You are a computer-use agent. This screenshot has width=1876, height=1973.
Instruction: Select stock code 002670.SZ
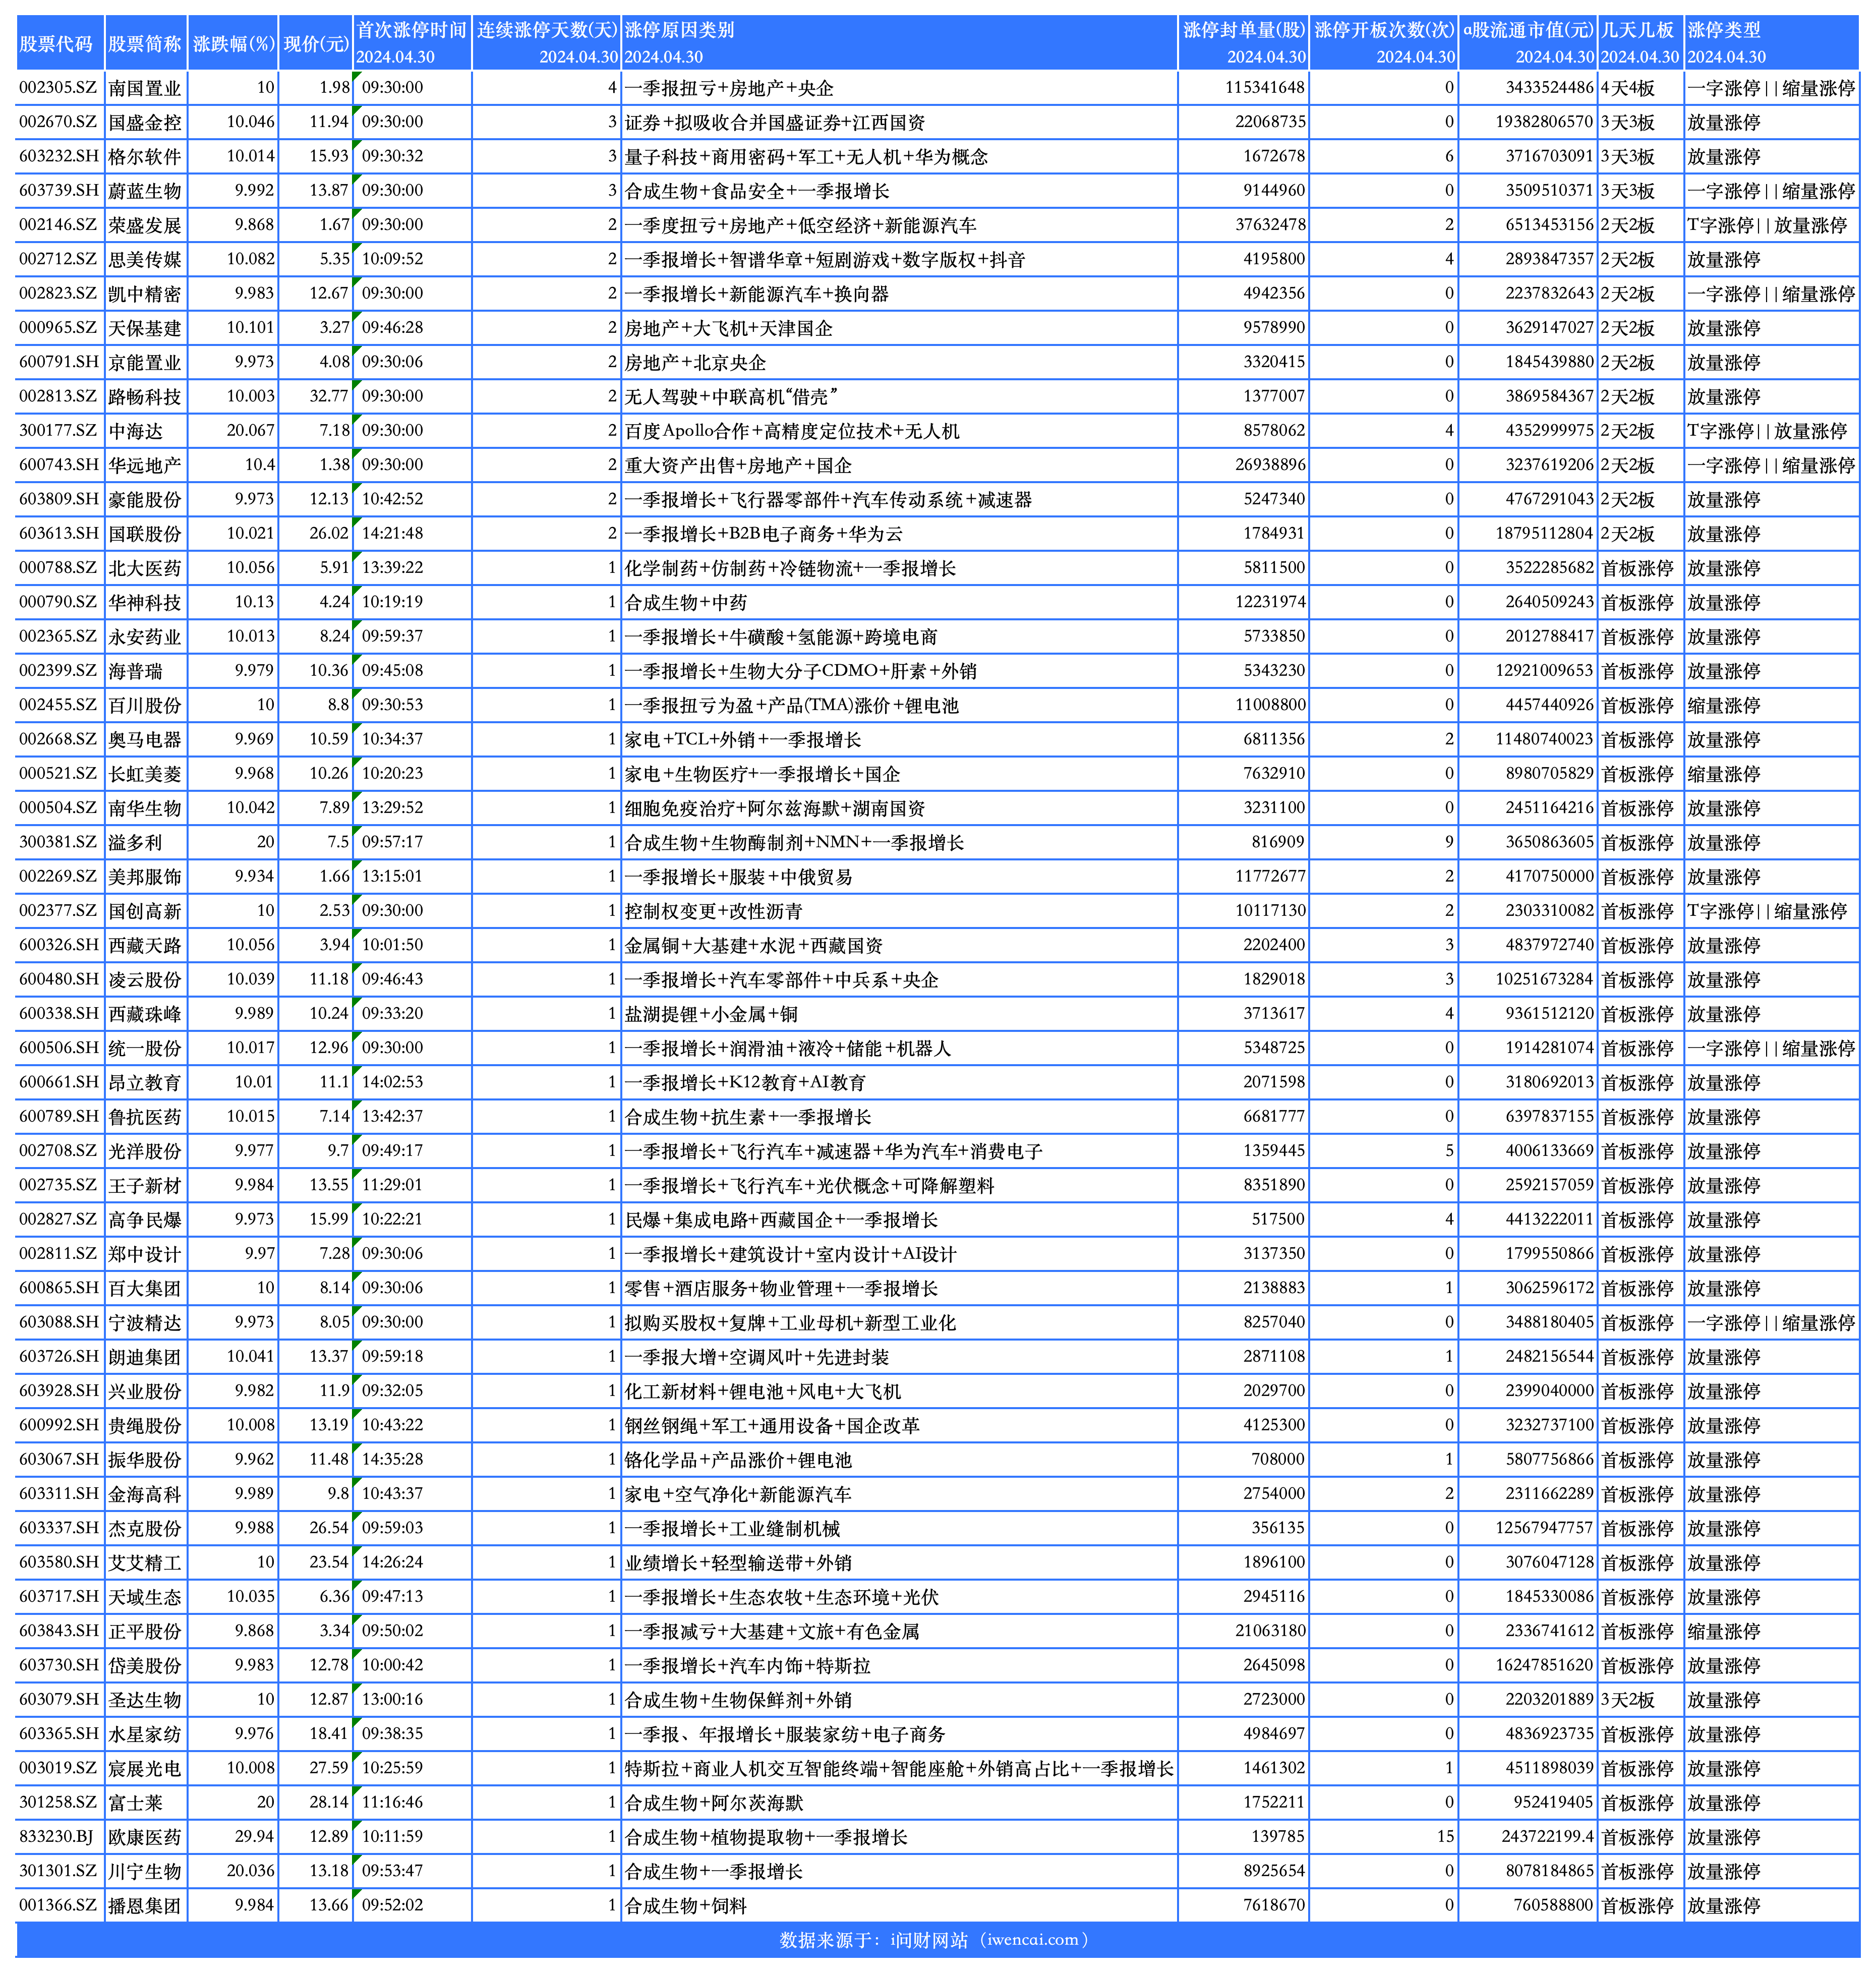(58, 122)
